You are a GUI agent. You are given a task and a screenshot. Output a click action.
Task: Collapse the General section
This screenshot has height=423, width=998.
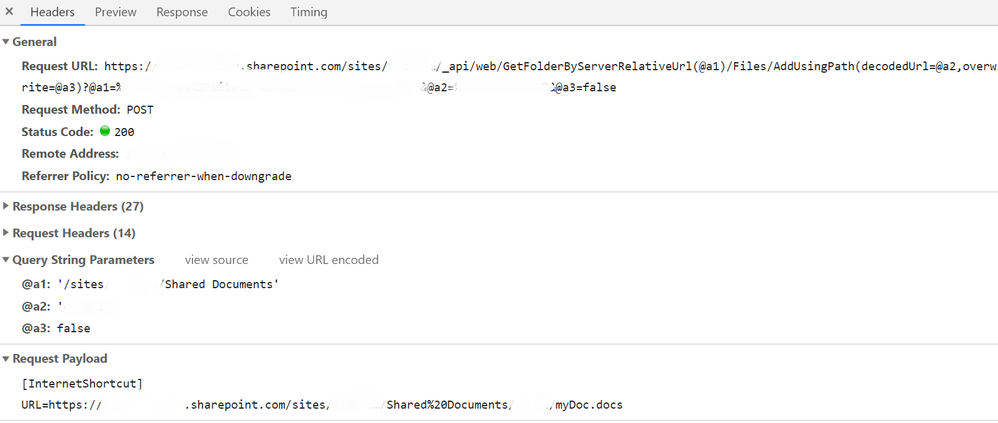click(x=29, y=42)
